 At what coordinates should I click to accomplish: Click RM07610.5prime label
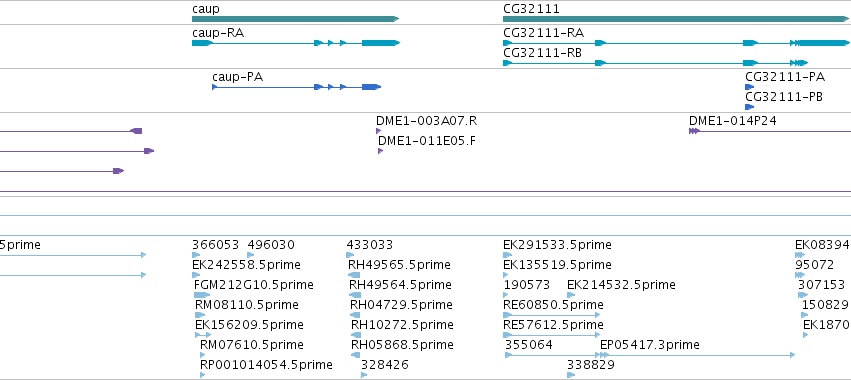click(252, 345)
